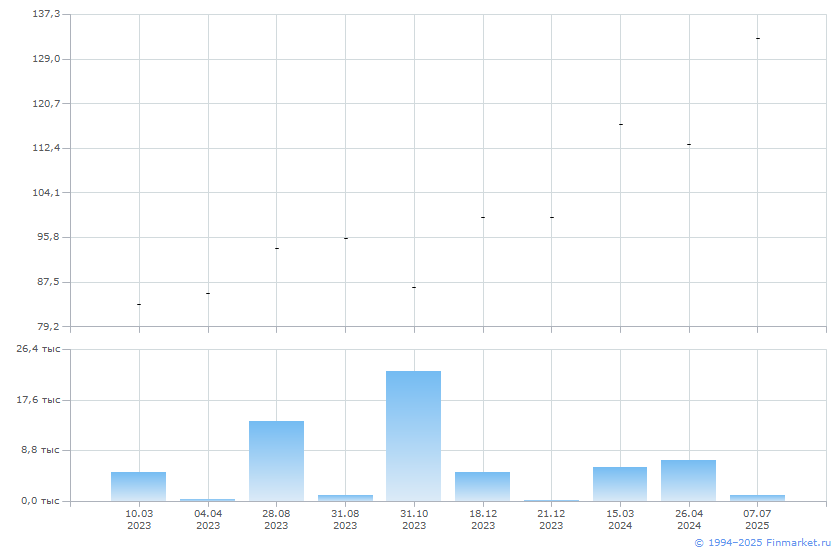840x550 pixels.
Task: Click the volume bar for 07.07 2025
Action: (758, 498)
